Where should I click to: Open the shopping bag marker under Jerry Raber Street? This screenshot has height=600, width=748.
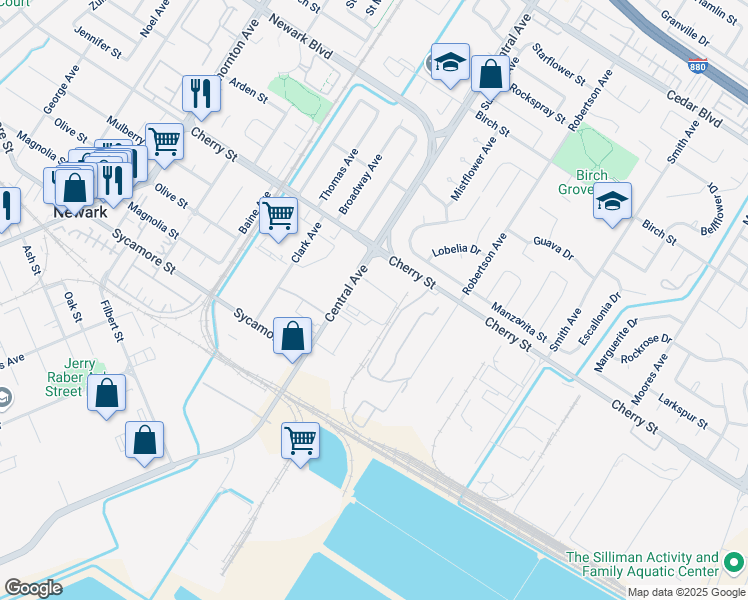106,395
